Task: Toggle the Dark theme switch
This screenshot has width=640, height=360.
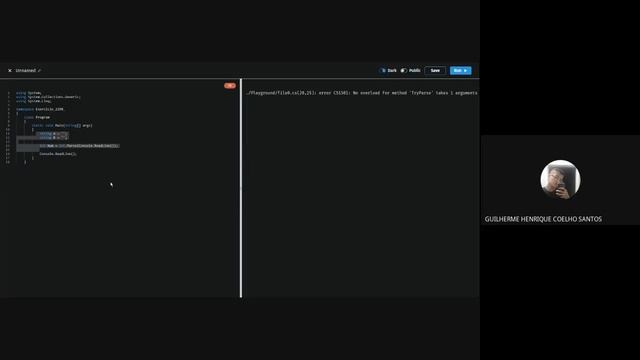Action: point(382,71)
